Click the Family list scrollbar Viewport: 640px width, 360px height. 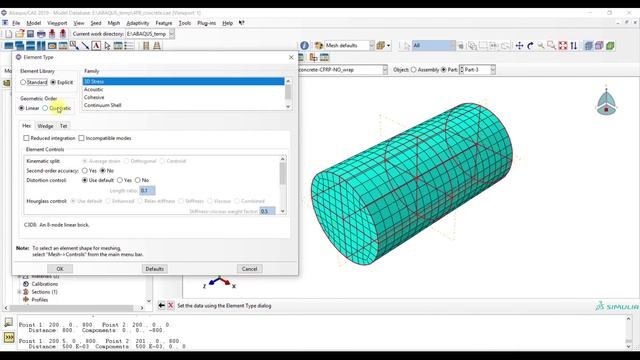click(x=288, y=93)
